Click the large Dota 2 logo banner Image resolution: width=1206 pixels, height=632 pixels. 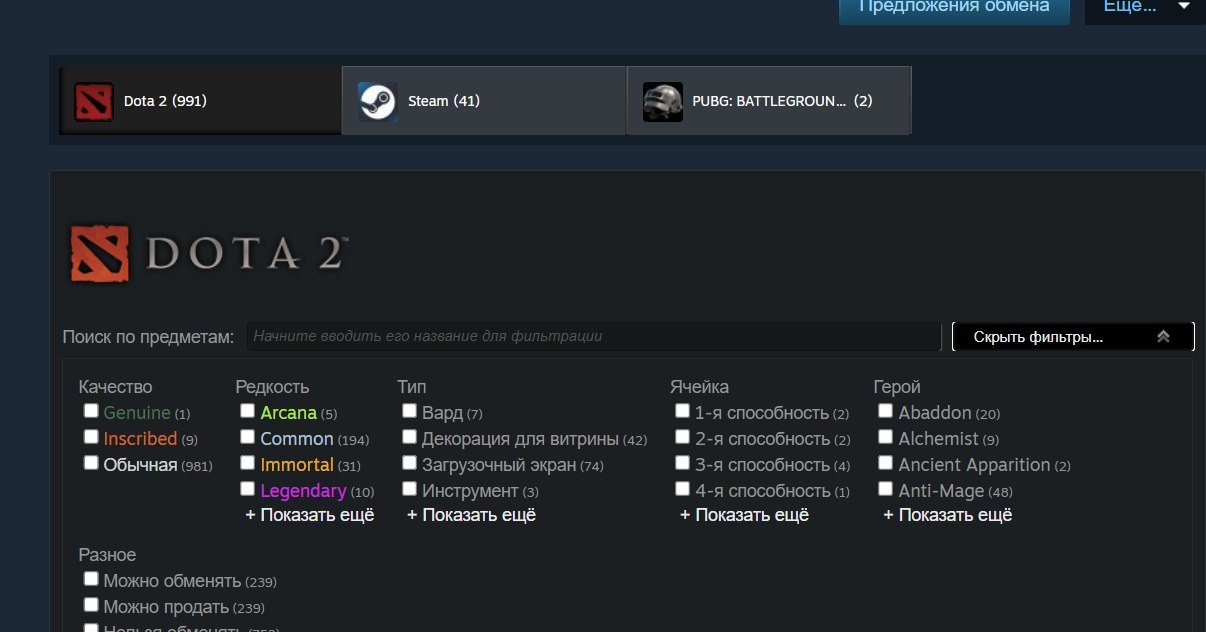[208, 253]
